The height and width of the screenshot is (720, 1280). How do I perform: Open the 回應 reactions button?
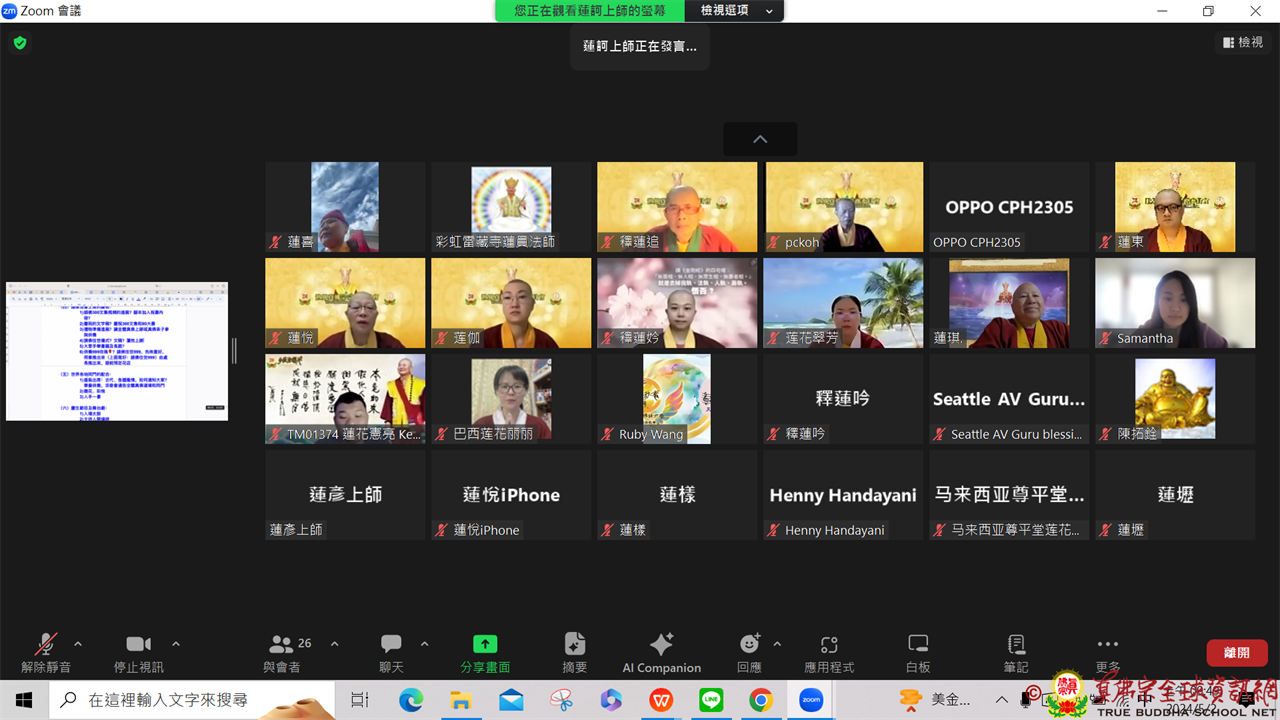coord(749,652)
